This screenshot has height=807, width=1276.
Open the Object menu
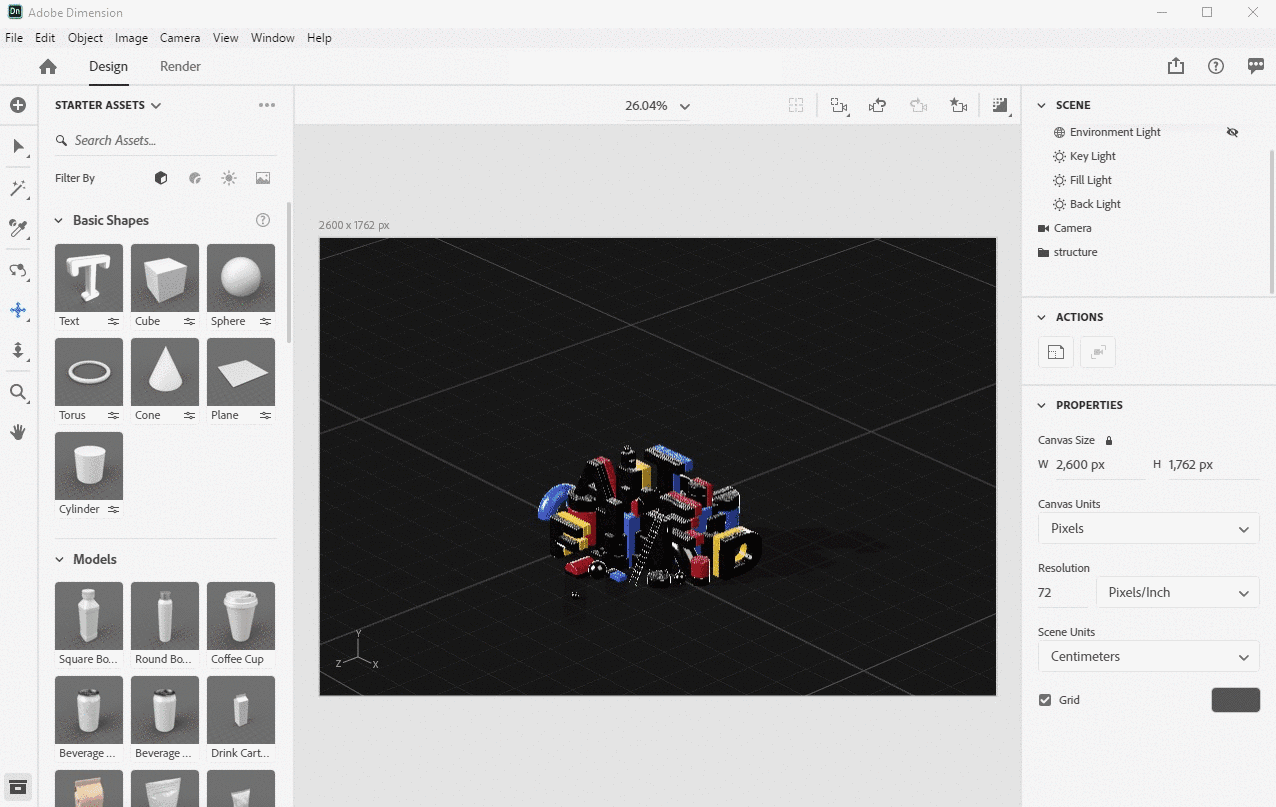pyautogui.click(x=85, y=38)
